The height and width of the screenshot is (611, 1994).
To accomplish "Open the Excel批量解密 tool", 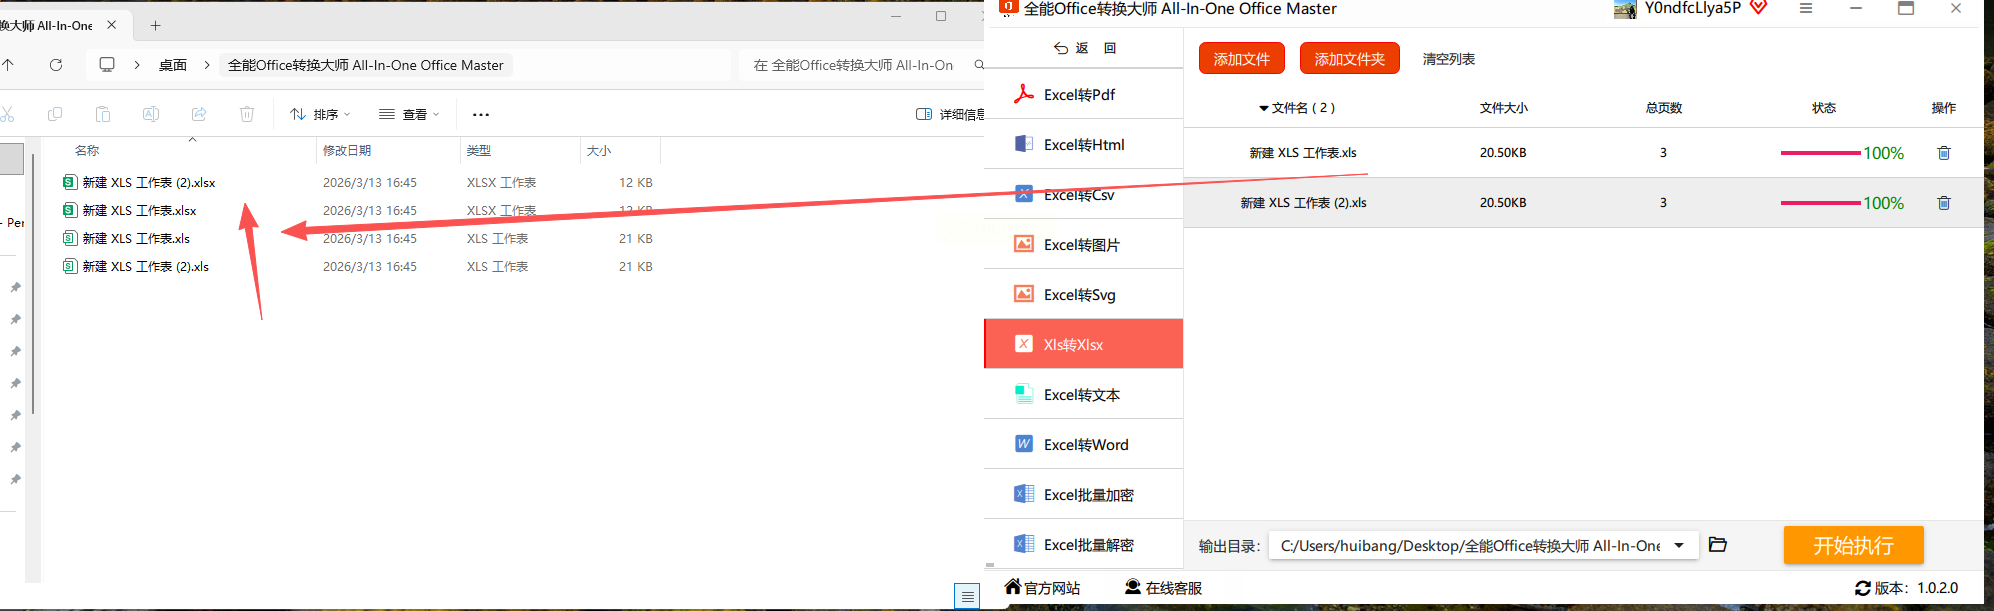I will click(1084, 544).
